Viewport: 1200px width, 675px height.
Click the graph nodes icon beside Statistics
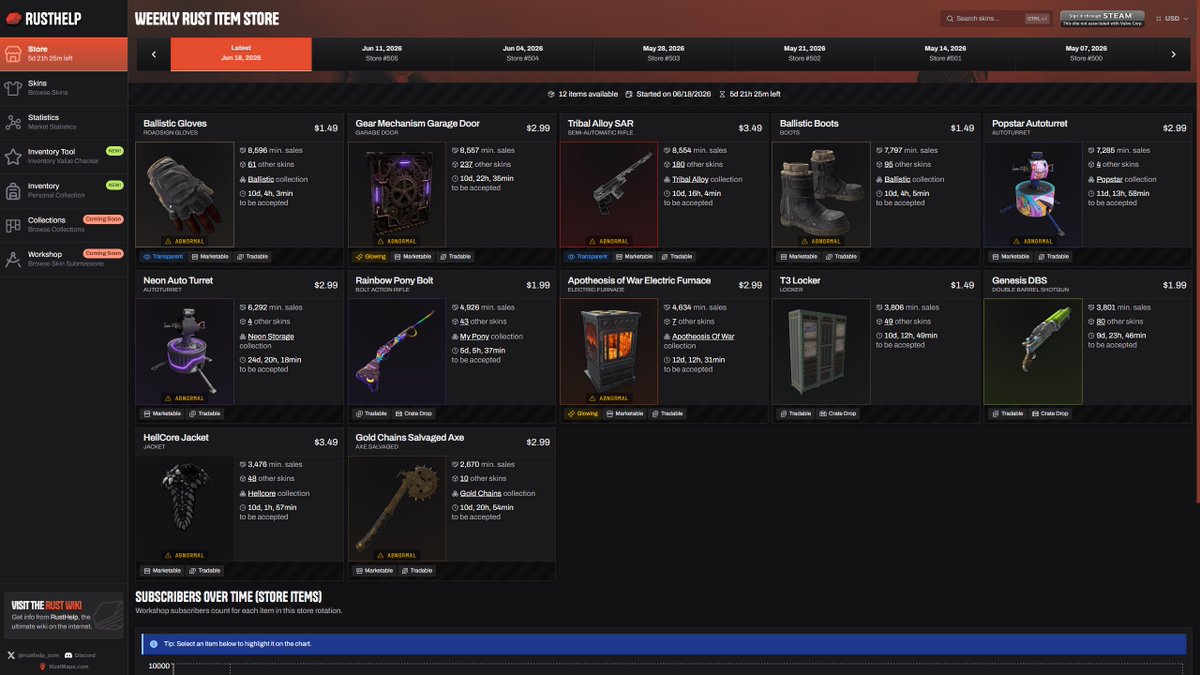[13, 122]
